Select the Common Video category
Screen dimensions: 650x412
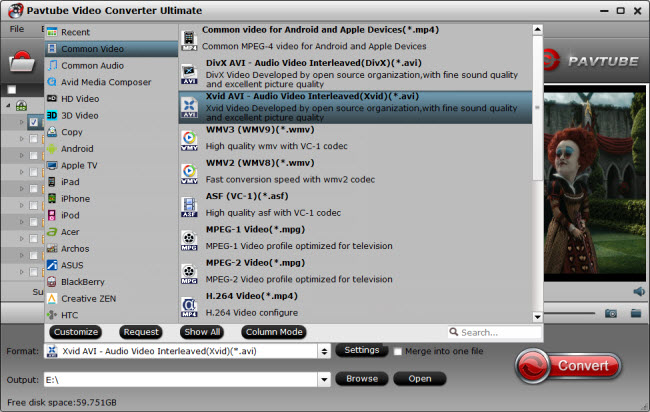click(111, 48)
